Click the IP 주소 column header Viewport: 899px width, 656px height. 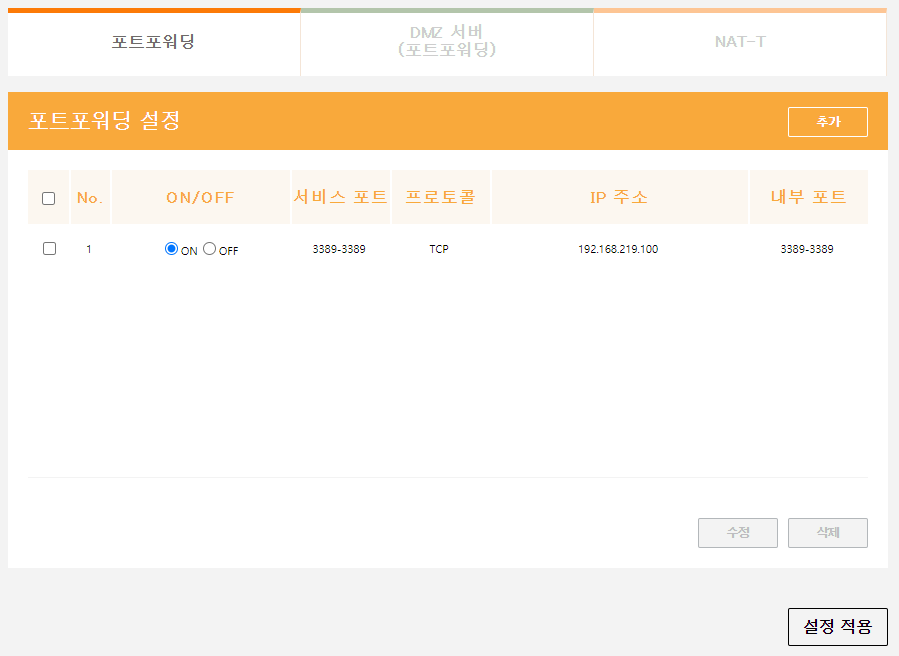[619, 197]
